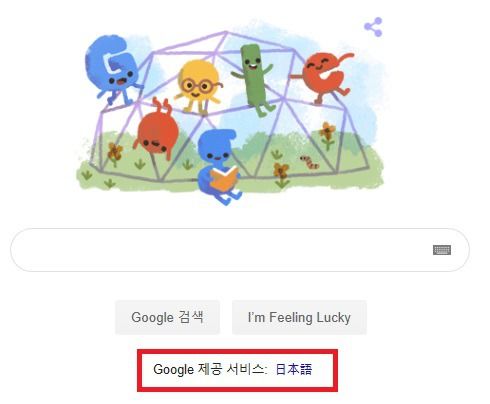Click the orange flower below the red e character
Viewport: 490px width, 404px height.
(328, 135)
